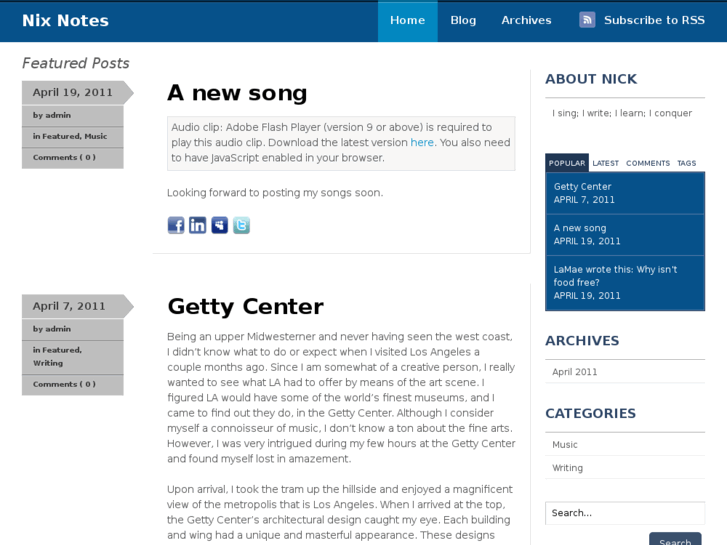Screen dimensions: 727x545
Task: Open April 2011 archive link
Action: pos(574,372)
